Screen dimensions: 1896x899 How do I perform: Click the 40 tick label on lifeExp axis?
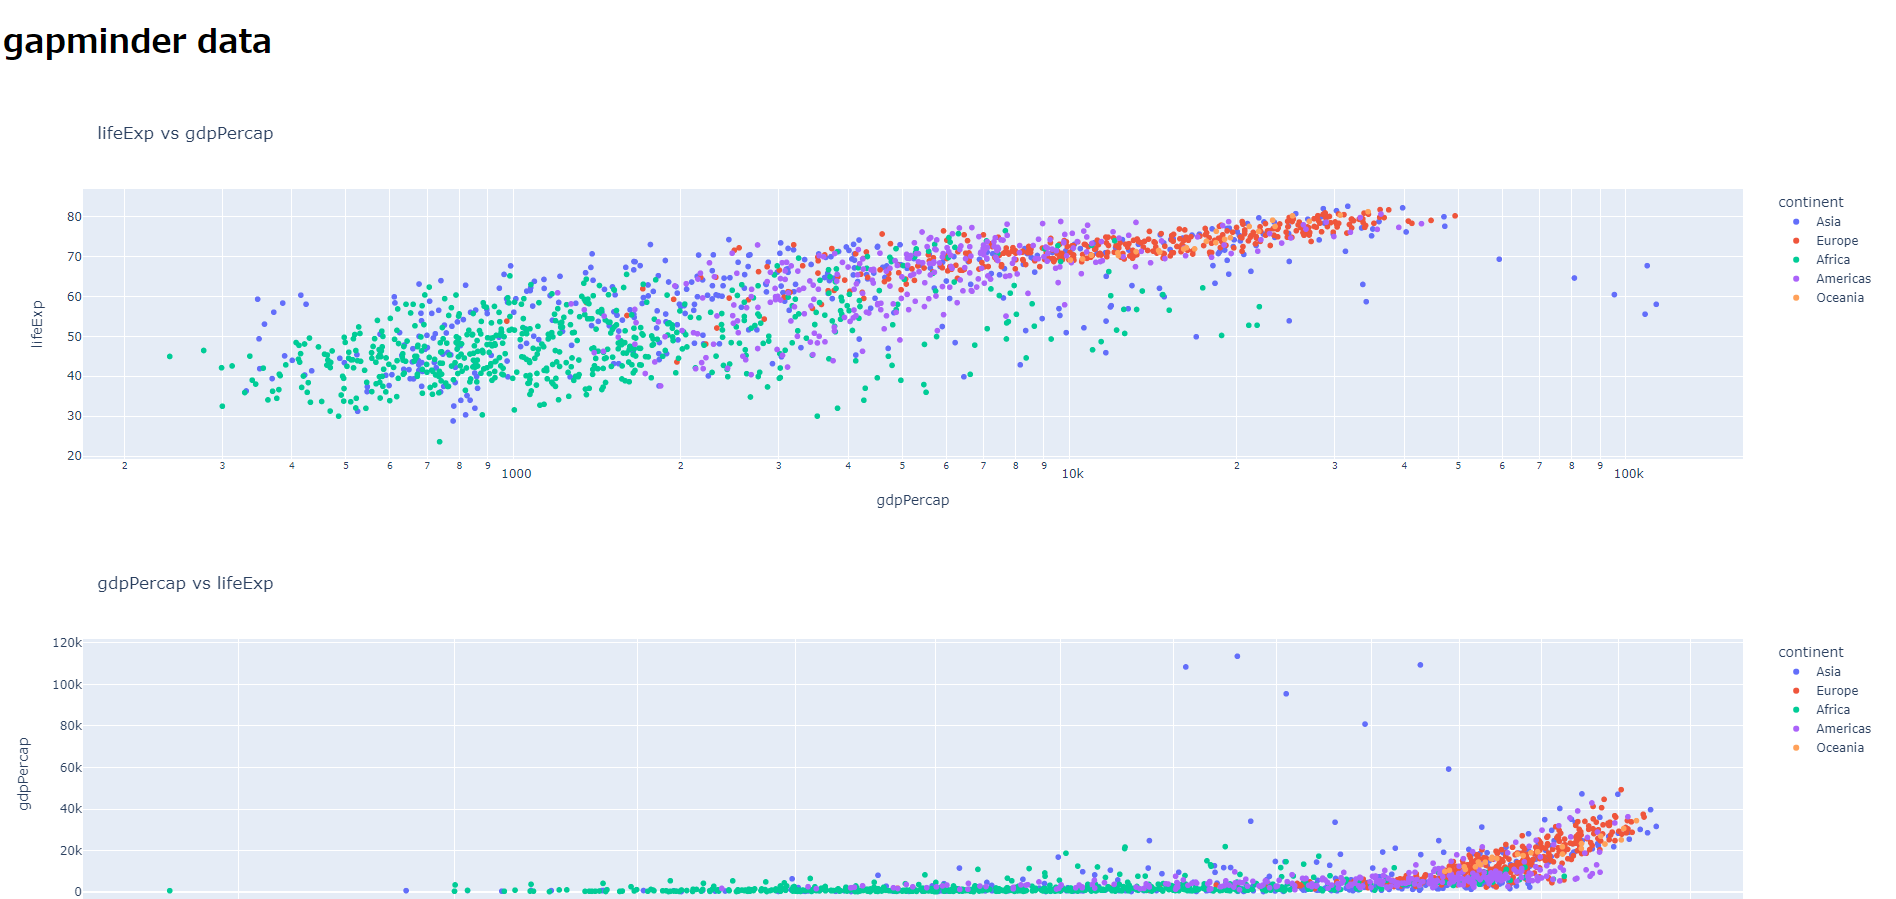pos(75,376)
